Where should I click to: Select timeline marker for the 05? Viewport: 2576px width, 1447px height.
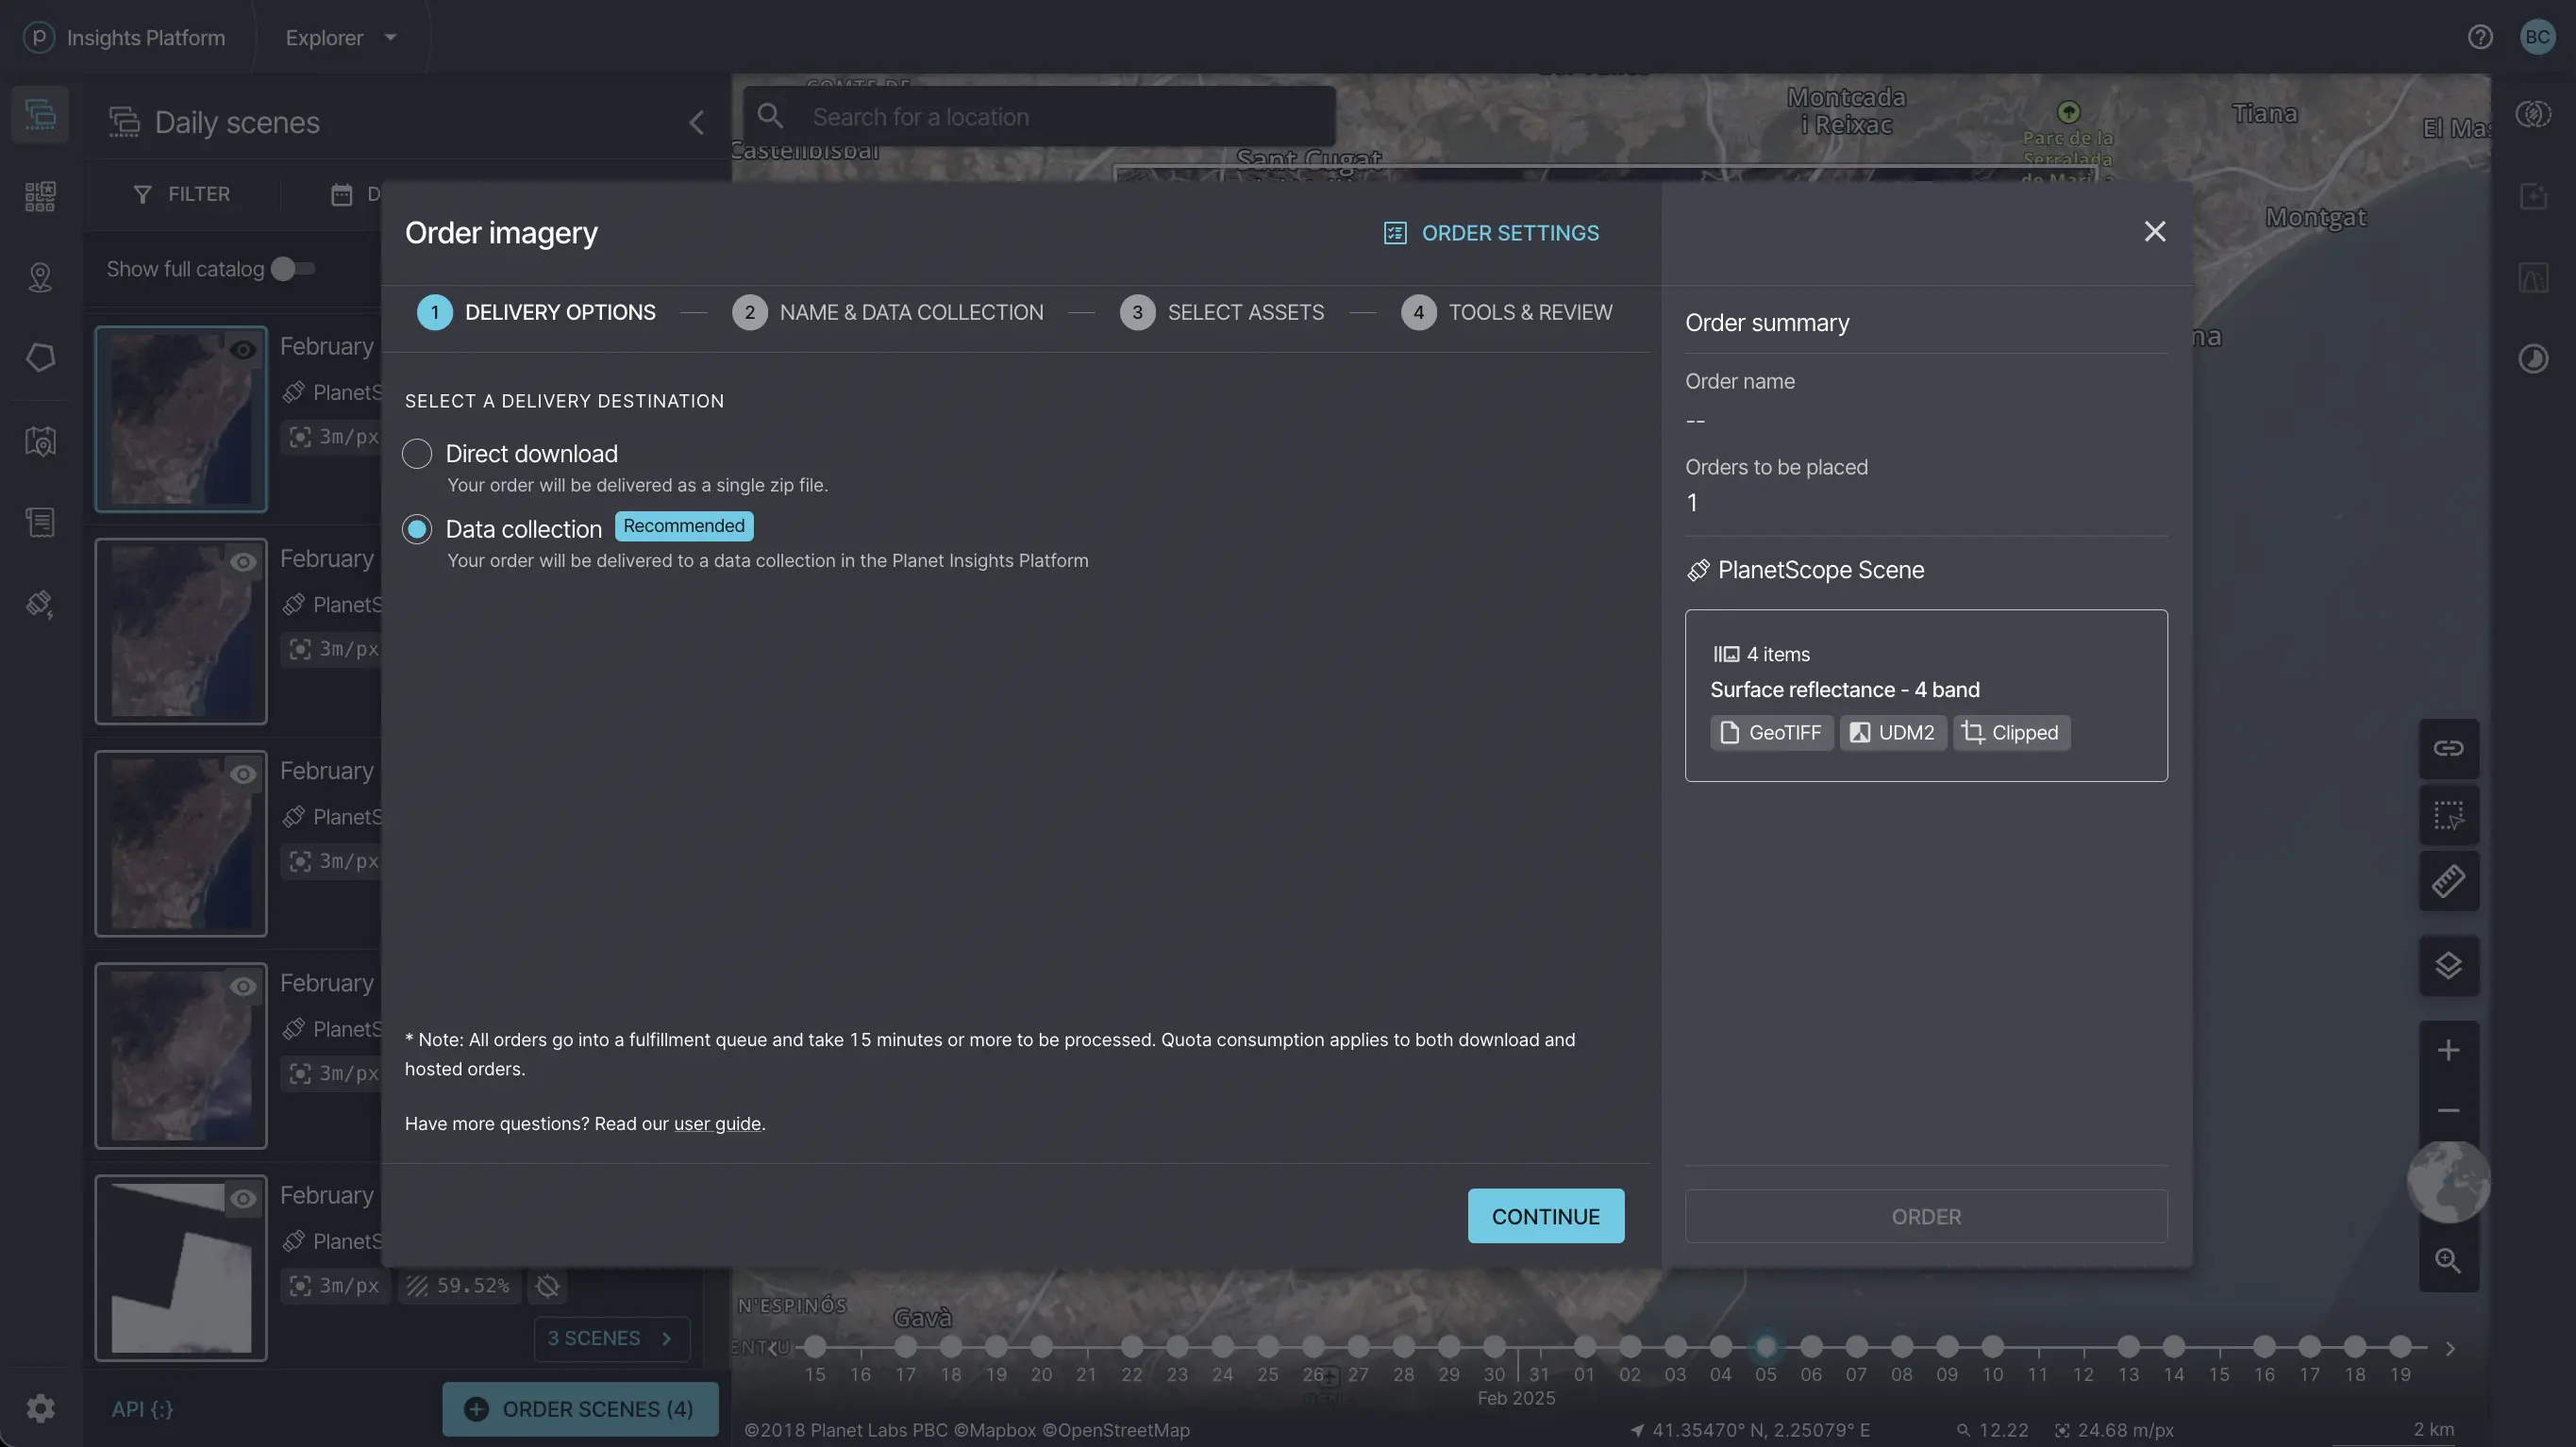(x=1766, y=1347)
